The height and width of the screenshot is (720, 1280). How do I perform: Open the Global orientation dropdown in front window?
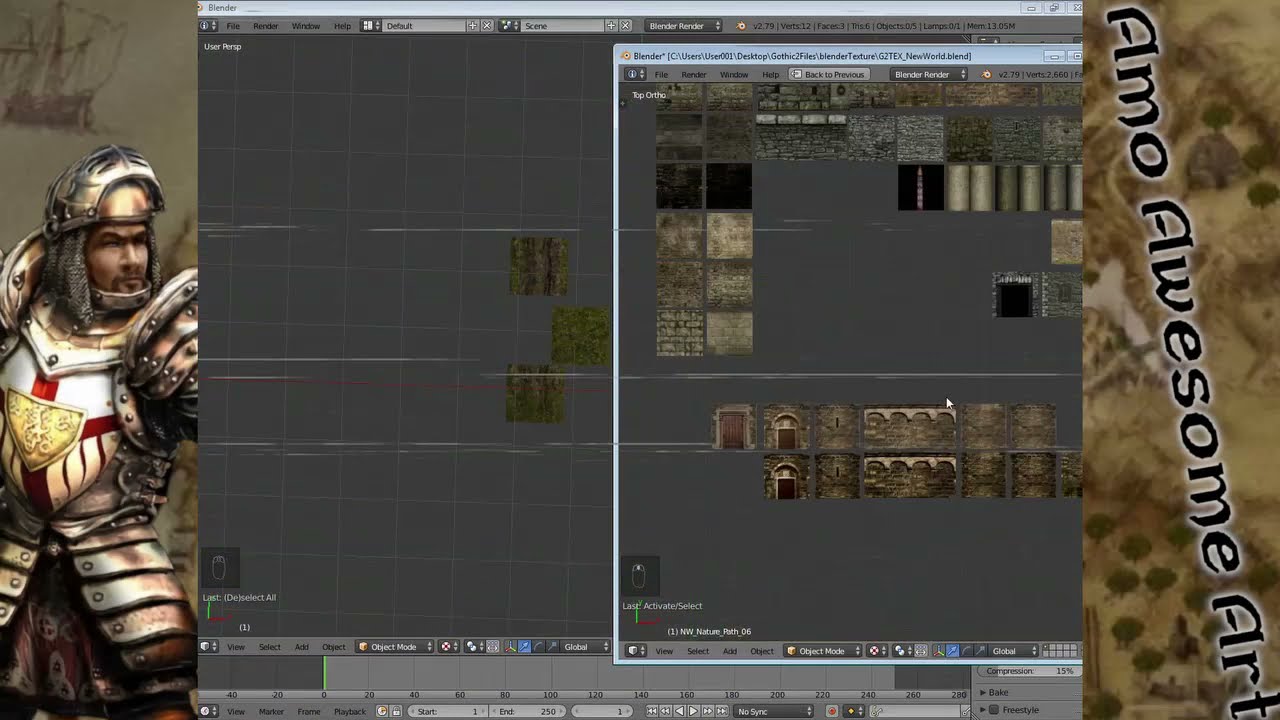tap(1014, 651)
